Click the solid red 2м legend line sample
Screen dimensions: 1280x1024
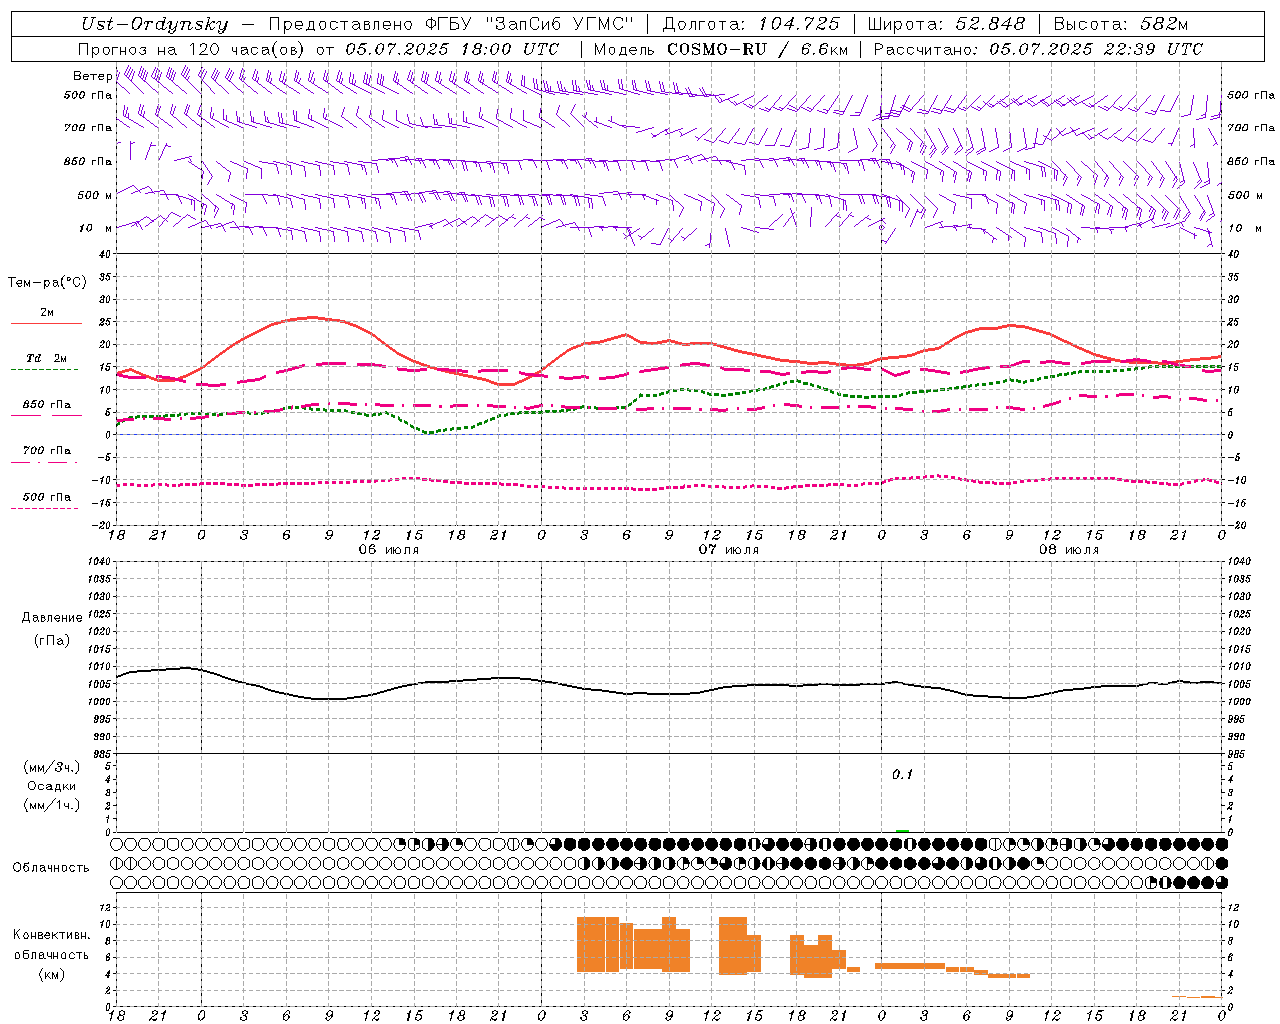tap(46, 324)
